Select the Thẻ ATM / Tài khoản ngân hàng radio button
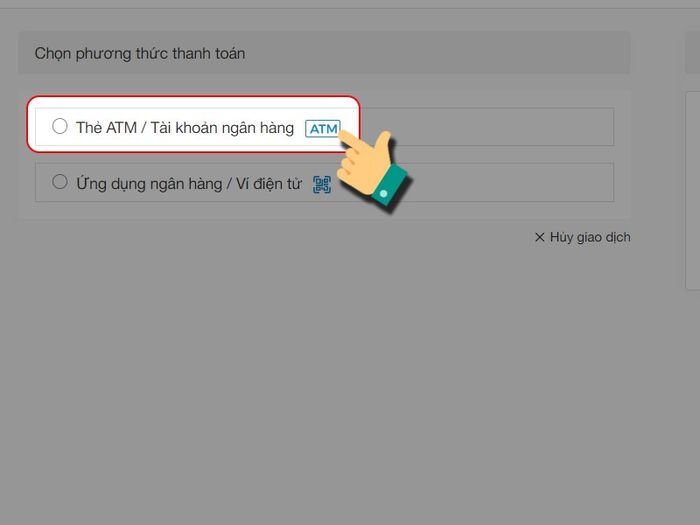The width and height of the screenshot is (700, 525). coord(60,126)
